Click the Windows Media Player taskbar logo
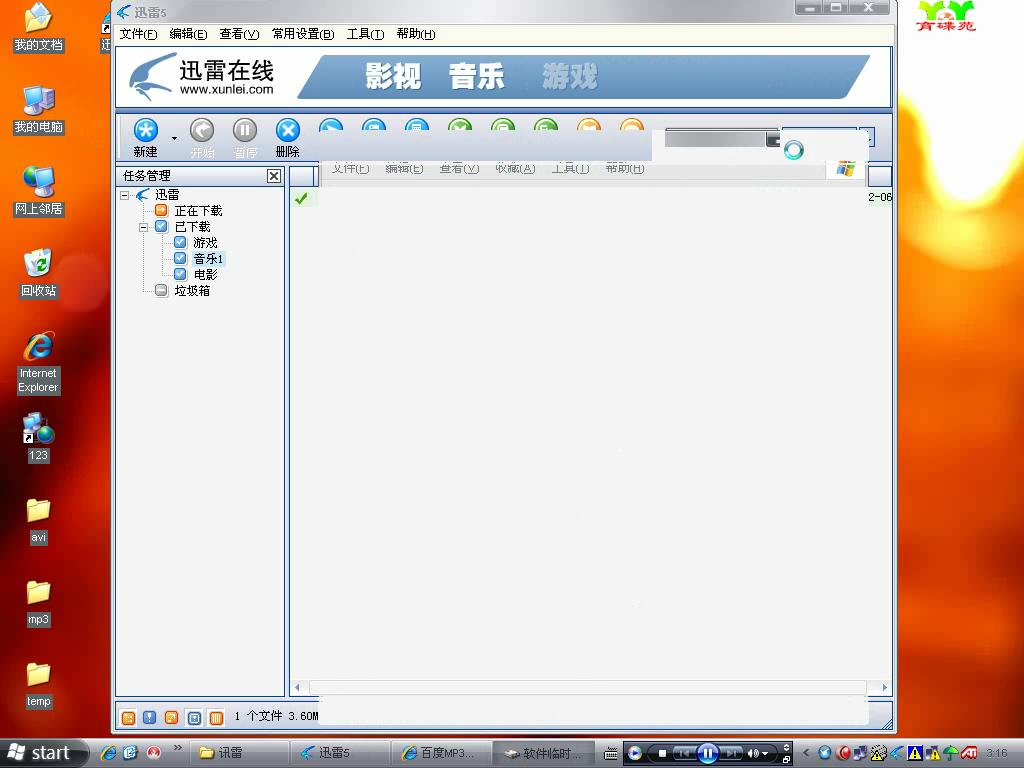The height and width of the screenshot is (768, 1024). click(635, 754)
